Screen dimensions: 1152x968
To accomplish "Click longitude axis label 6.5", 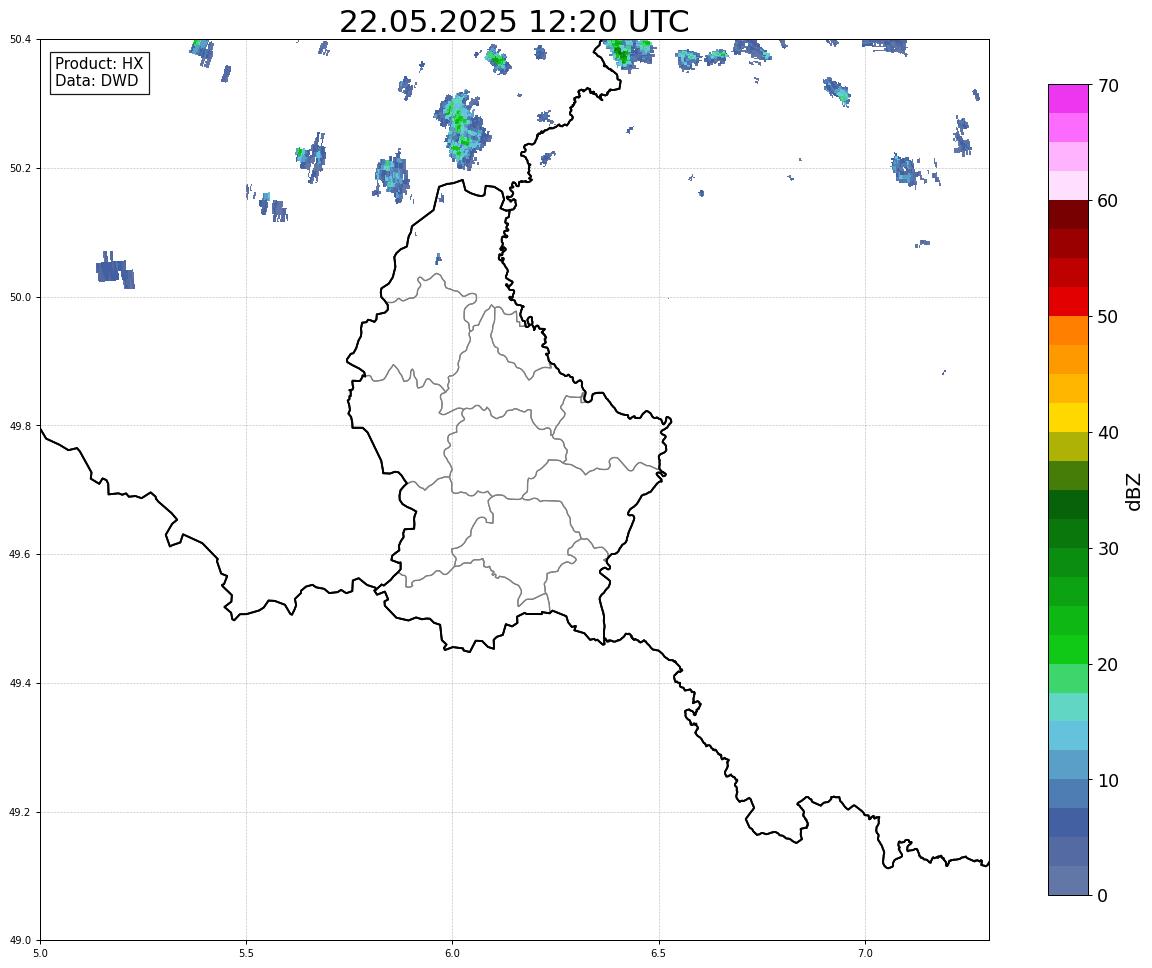I will (x=659, y=953).
